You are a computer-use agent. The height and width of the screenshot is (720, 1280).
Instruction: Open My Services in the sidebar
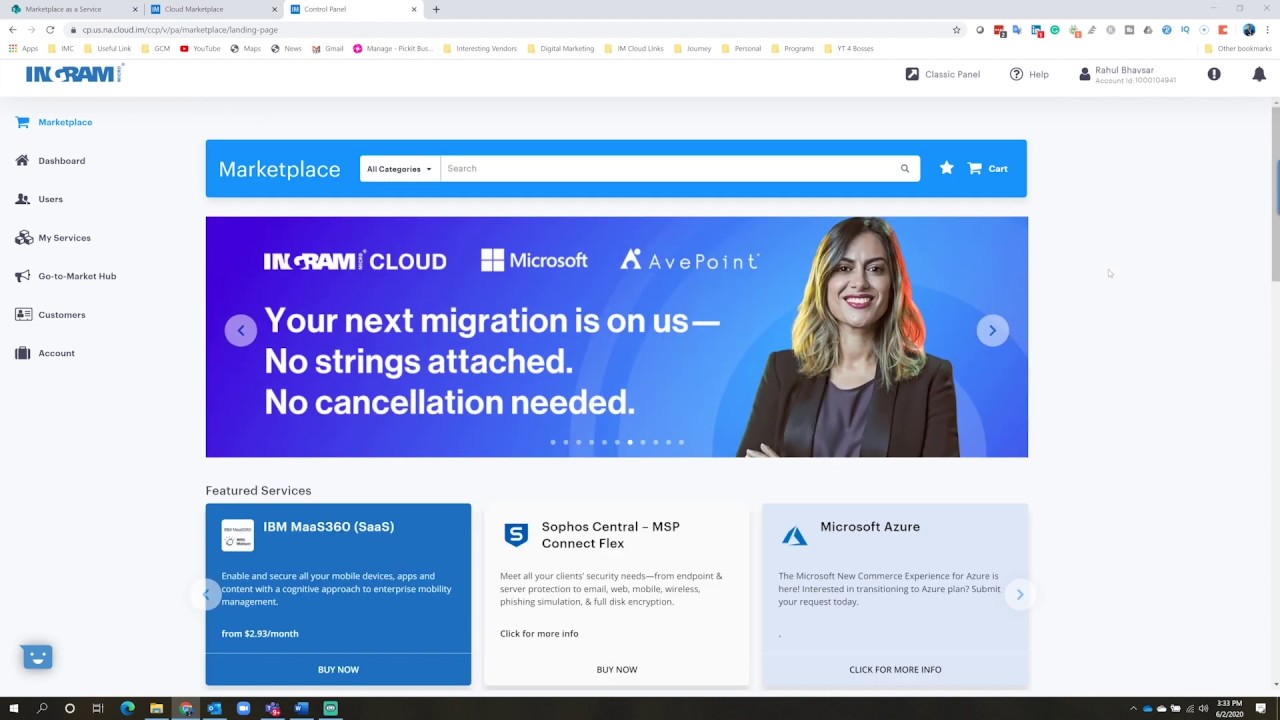[x=64, y=238]
